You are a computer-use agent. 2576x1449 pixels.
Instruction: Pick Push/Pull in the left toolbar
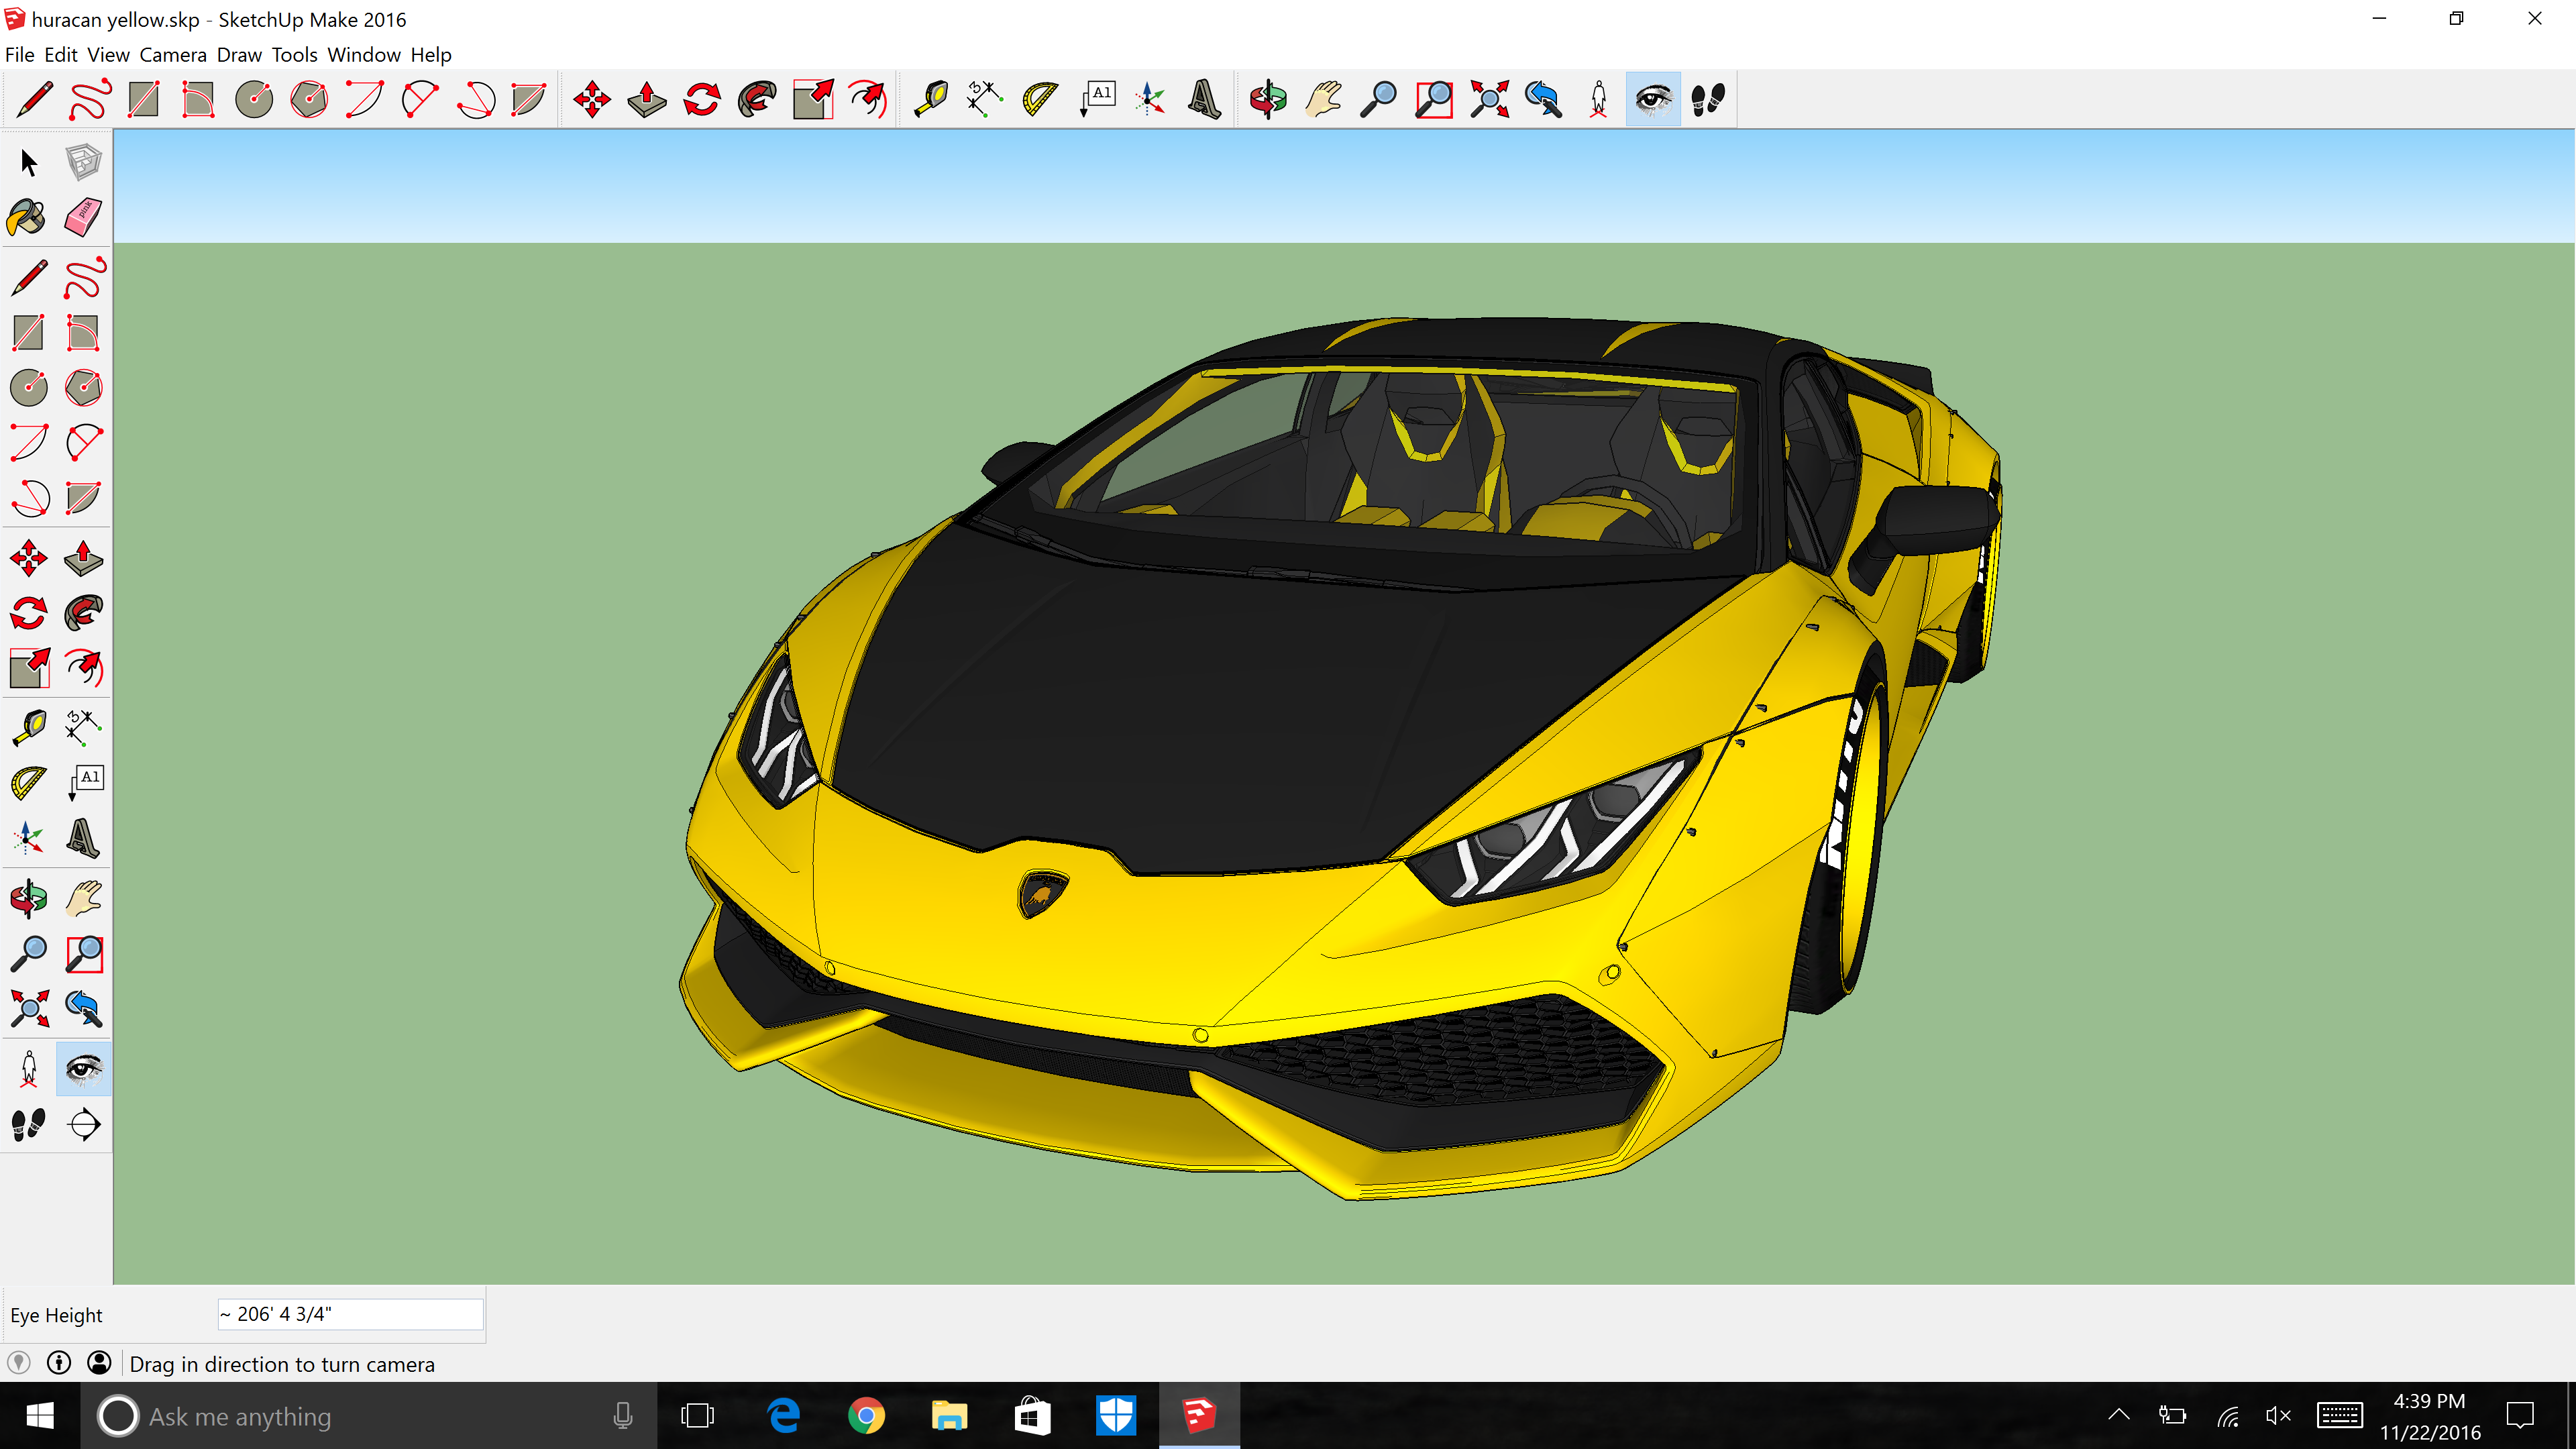pos(83,558)
